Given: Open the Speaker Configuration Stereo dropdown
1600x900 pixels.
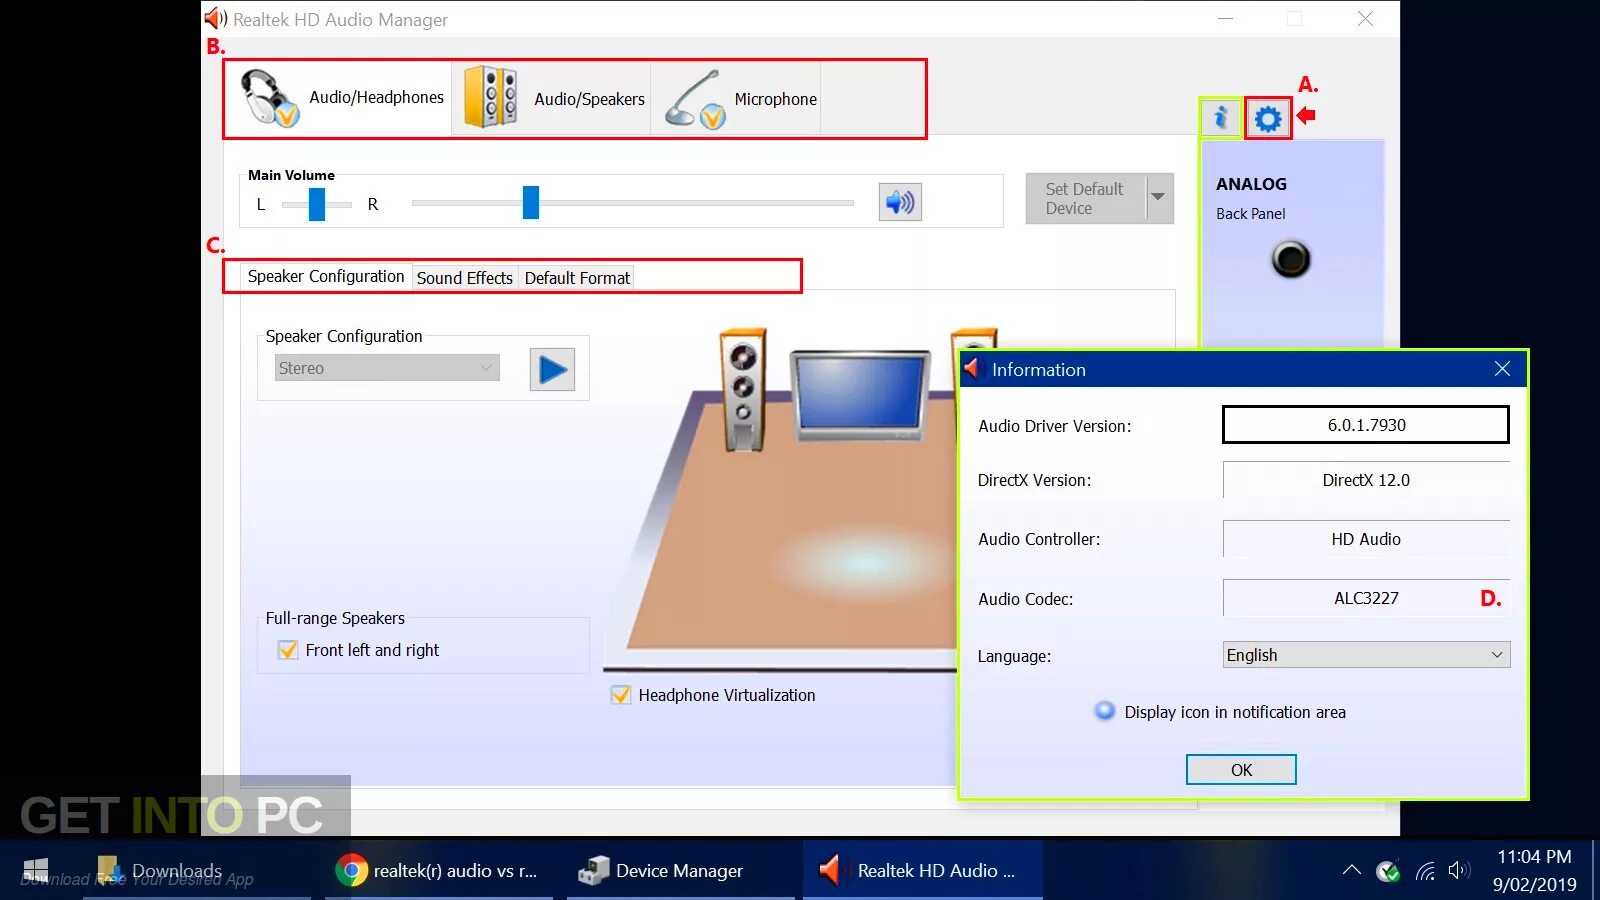Looking at the screenshot, I should [387, 368].
